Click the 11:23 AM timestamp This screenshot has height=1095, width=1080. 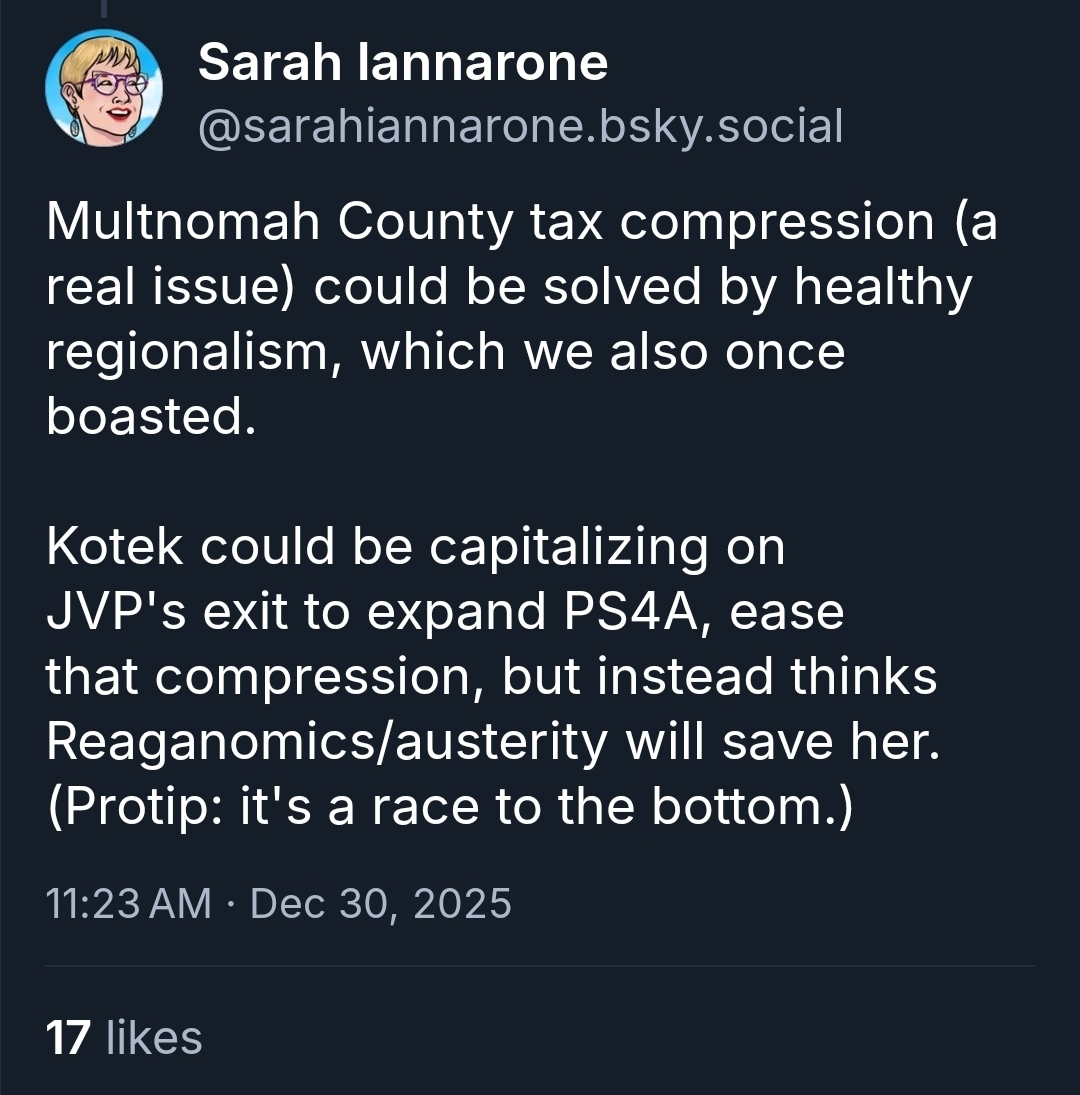click(x=129, y=904)
